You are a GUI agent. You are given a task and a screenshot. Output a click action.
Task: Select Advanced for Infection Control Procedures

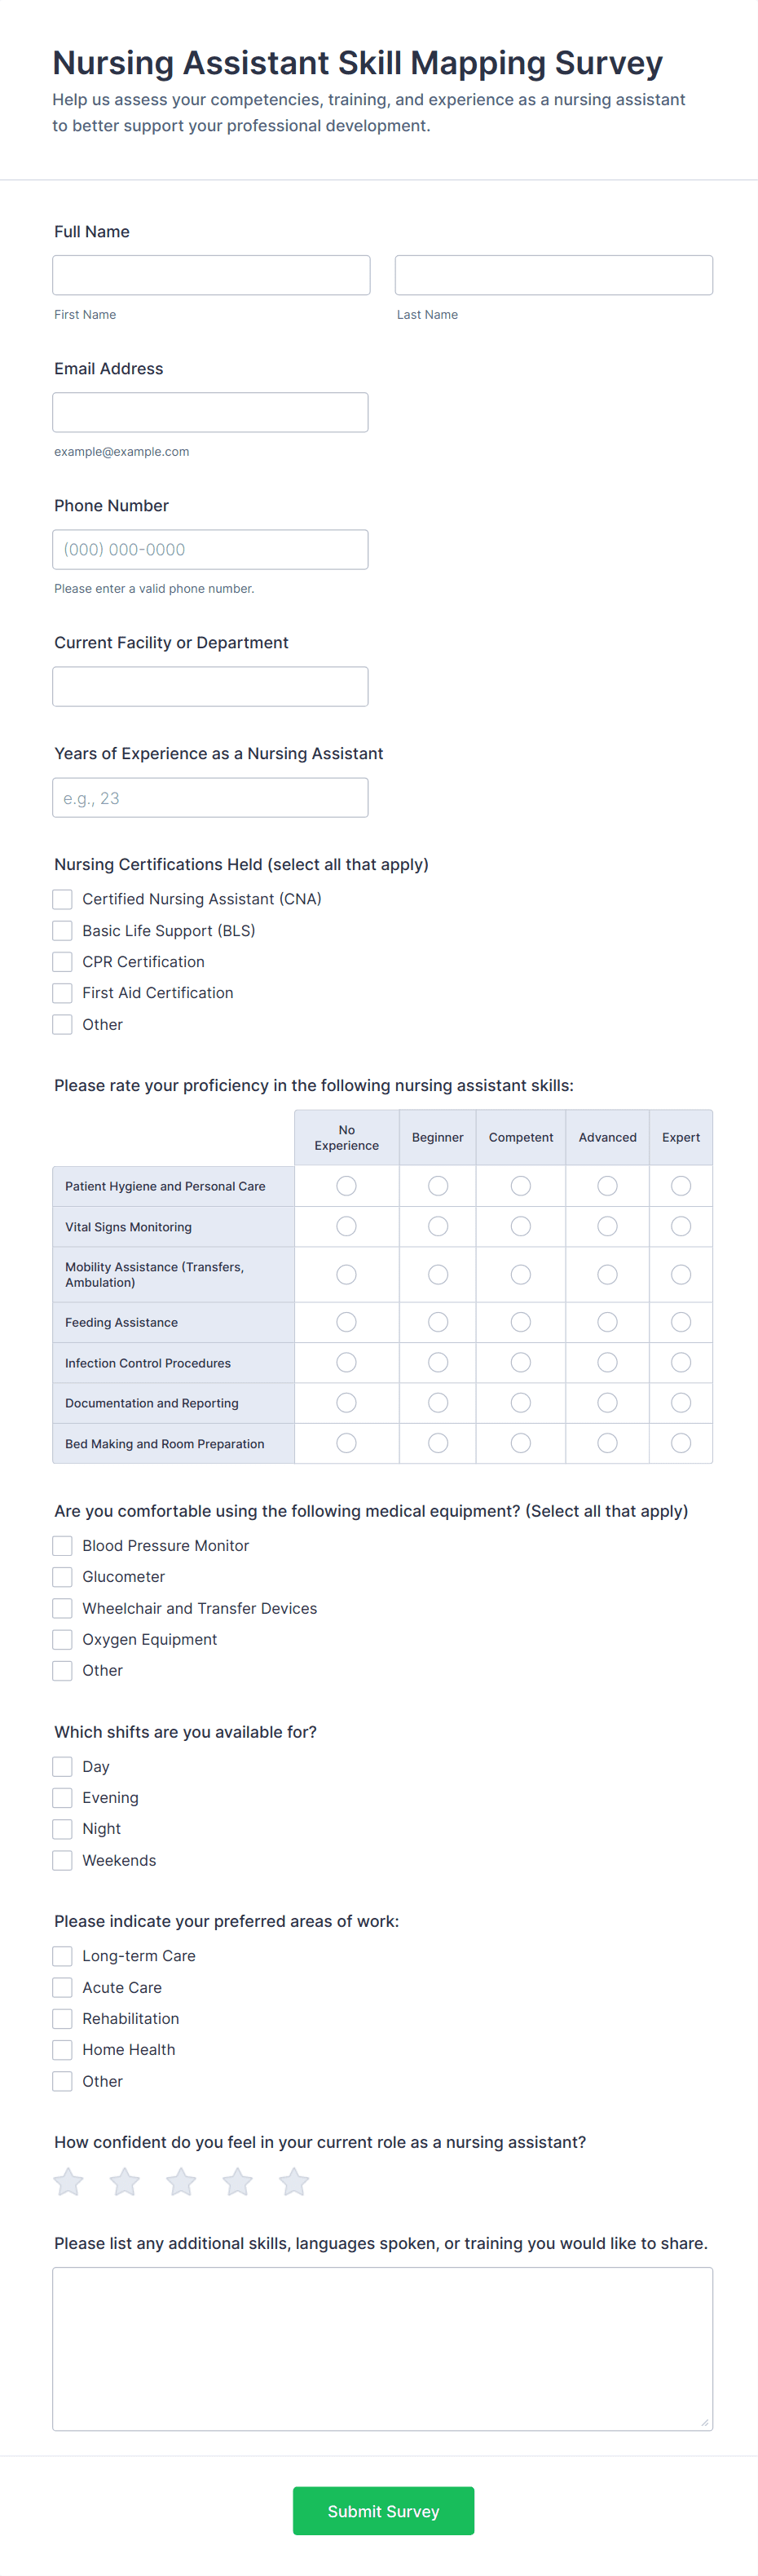pos(607,1362)
